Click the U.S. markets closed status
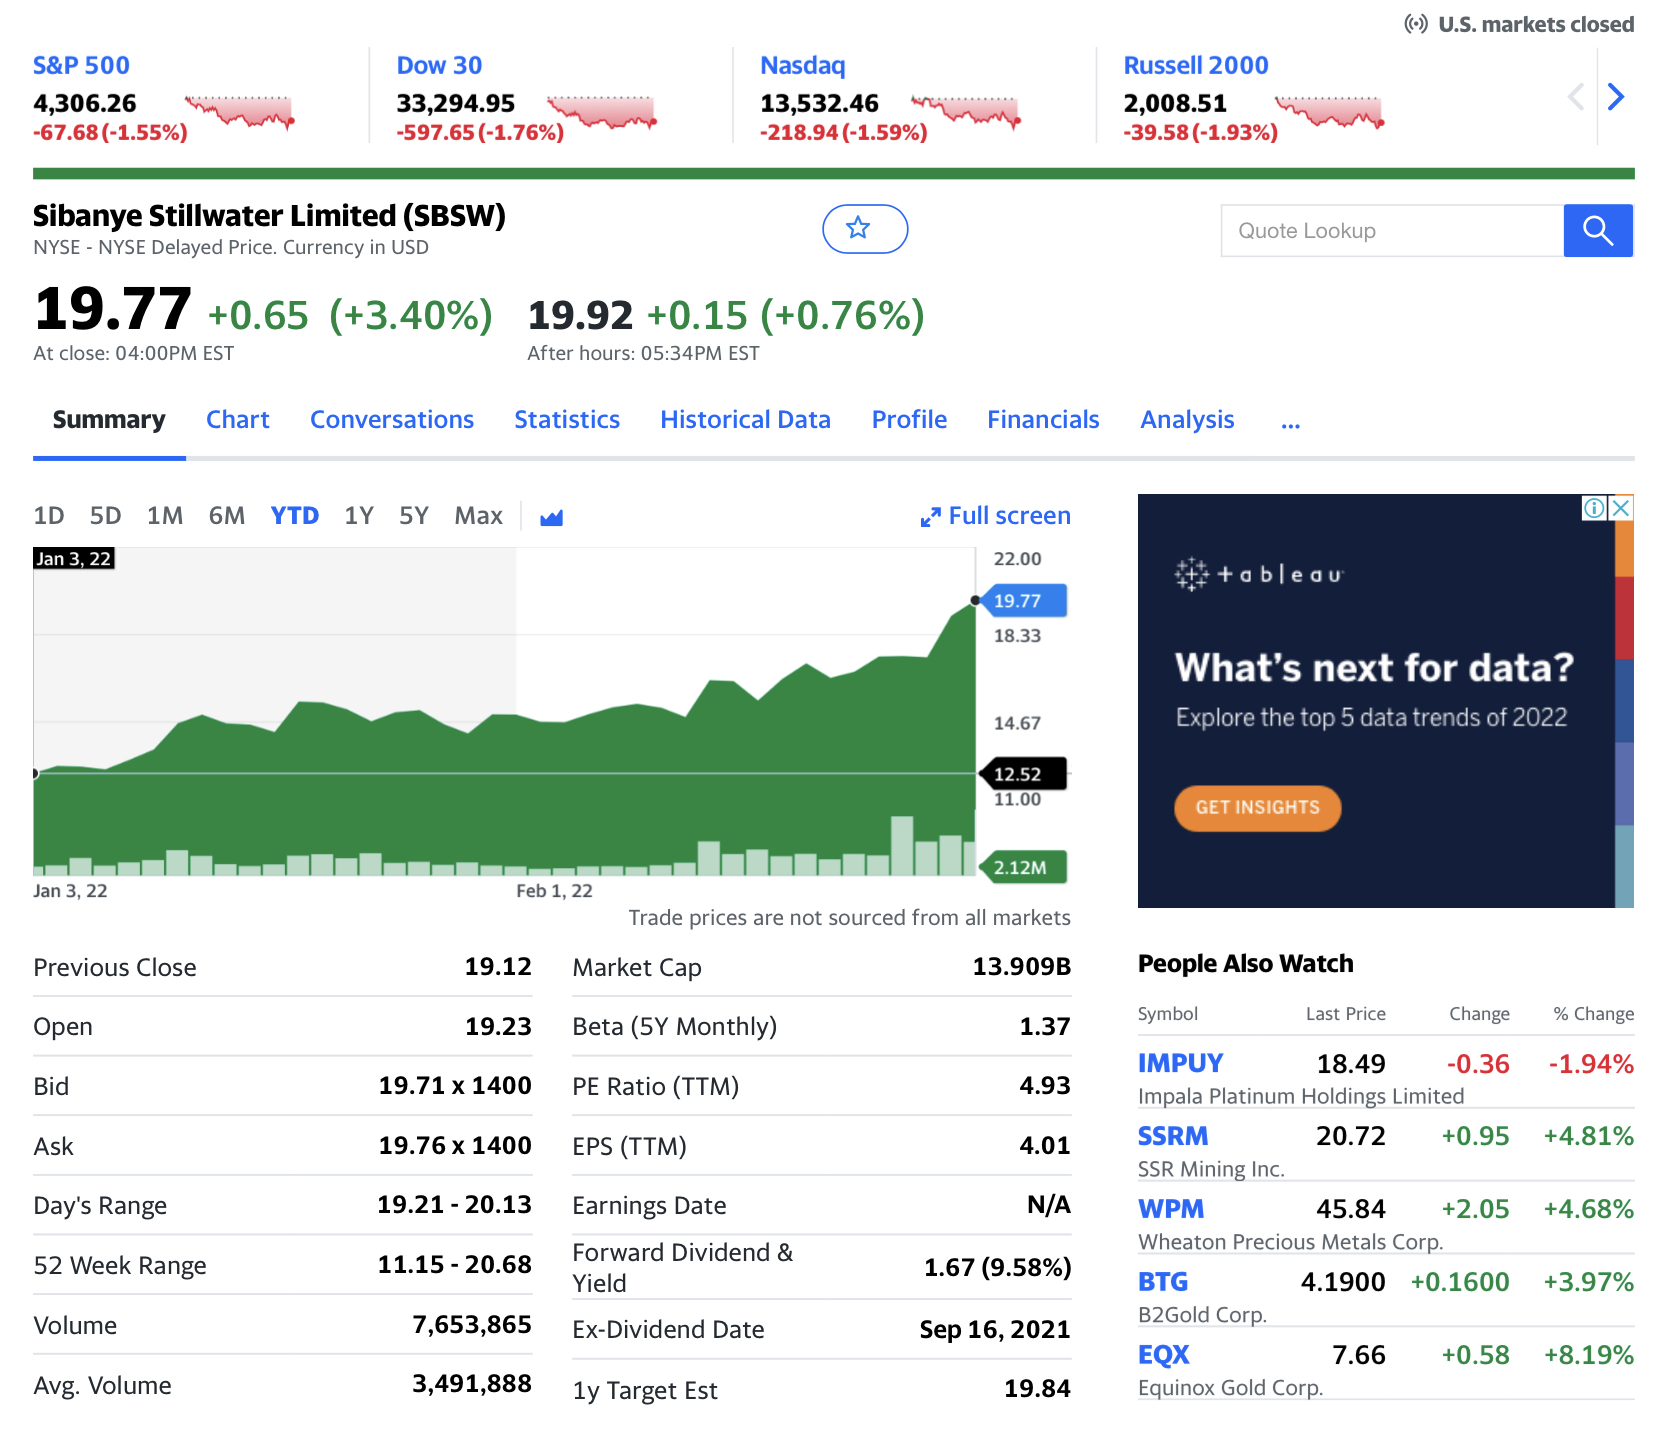 1519,24
